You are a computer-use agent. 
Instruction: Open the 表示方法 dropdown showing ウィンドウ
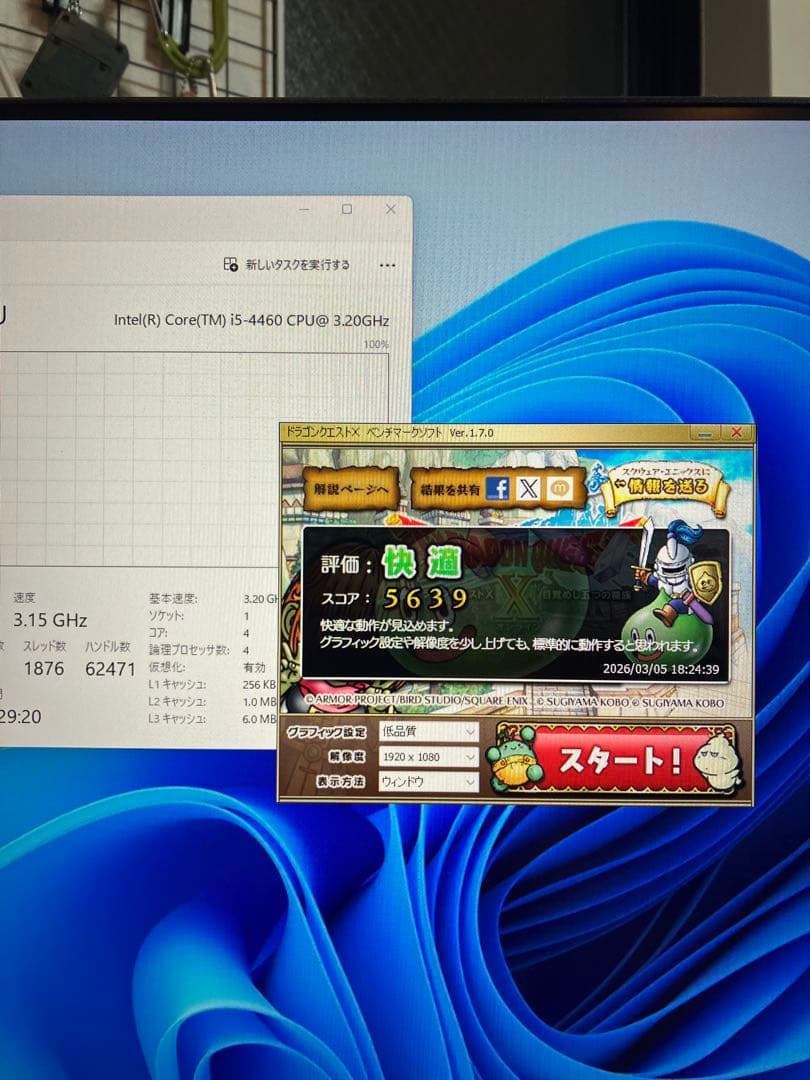click(428, 782)
